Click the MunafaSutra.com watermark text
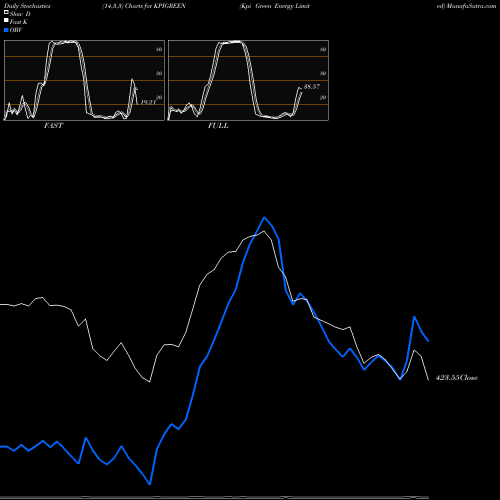500x500 pixels. click(471, 6)
